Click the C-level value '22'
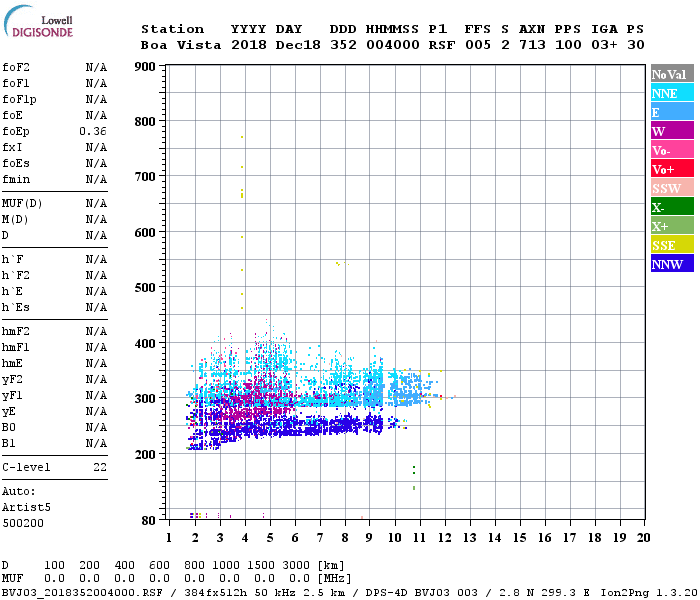Image resolution: width=700 pixels, height=600 pixels. coord(100,467)
